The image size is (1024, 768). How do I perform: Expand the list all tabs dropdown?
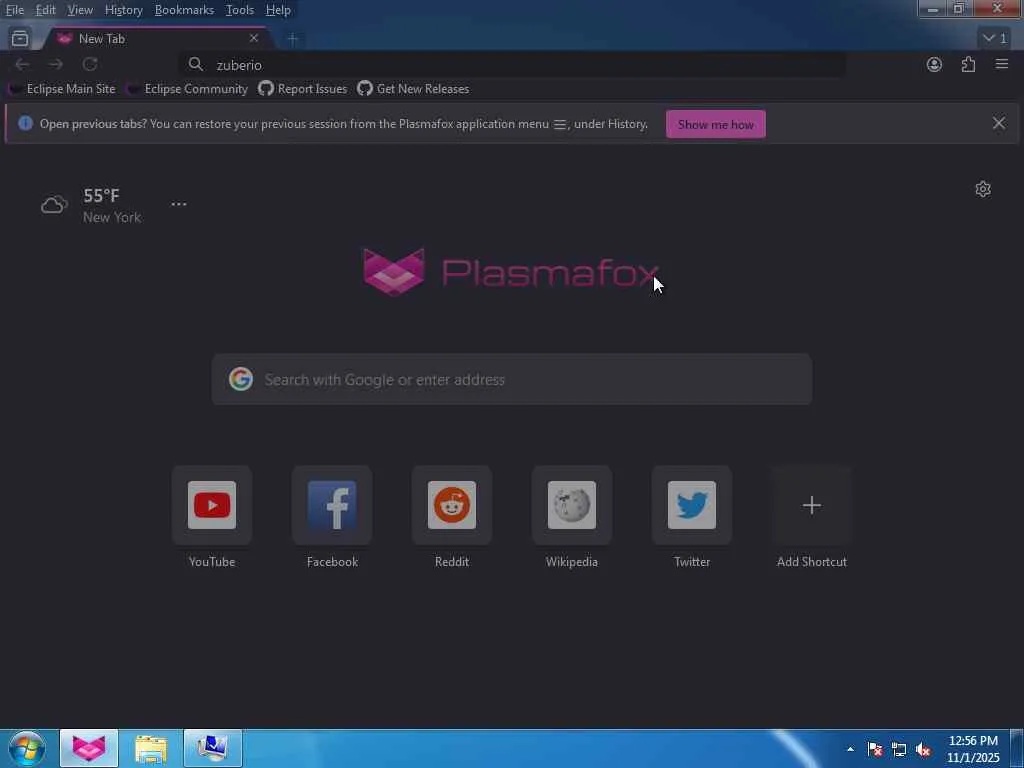(994, 39)
